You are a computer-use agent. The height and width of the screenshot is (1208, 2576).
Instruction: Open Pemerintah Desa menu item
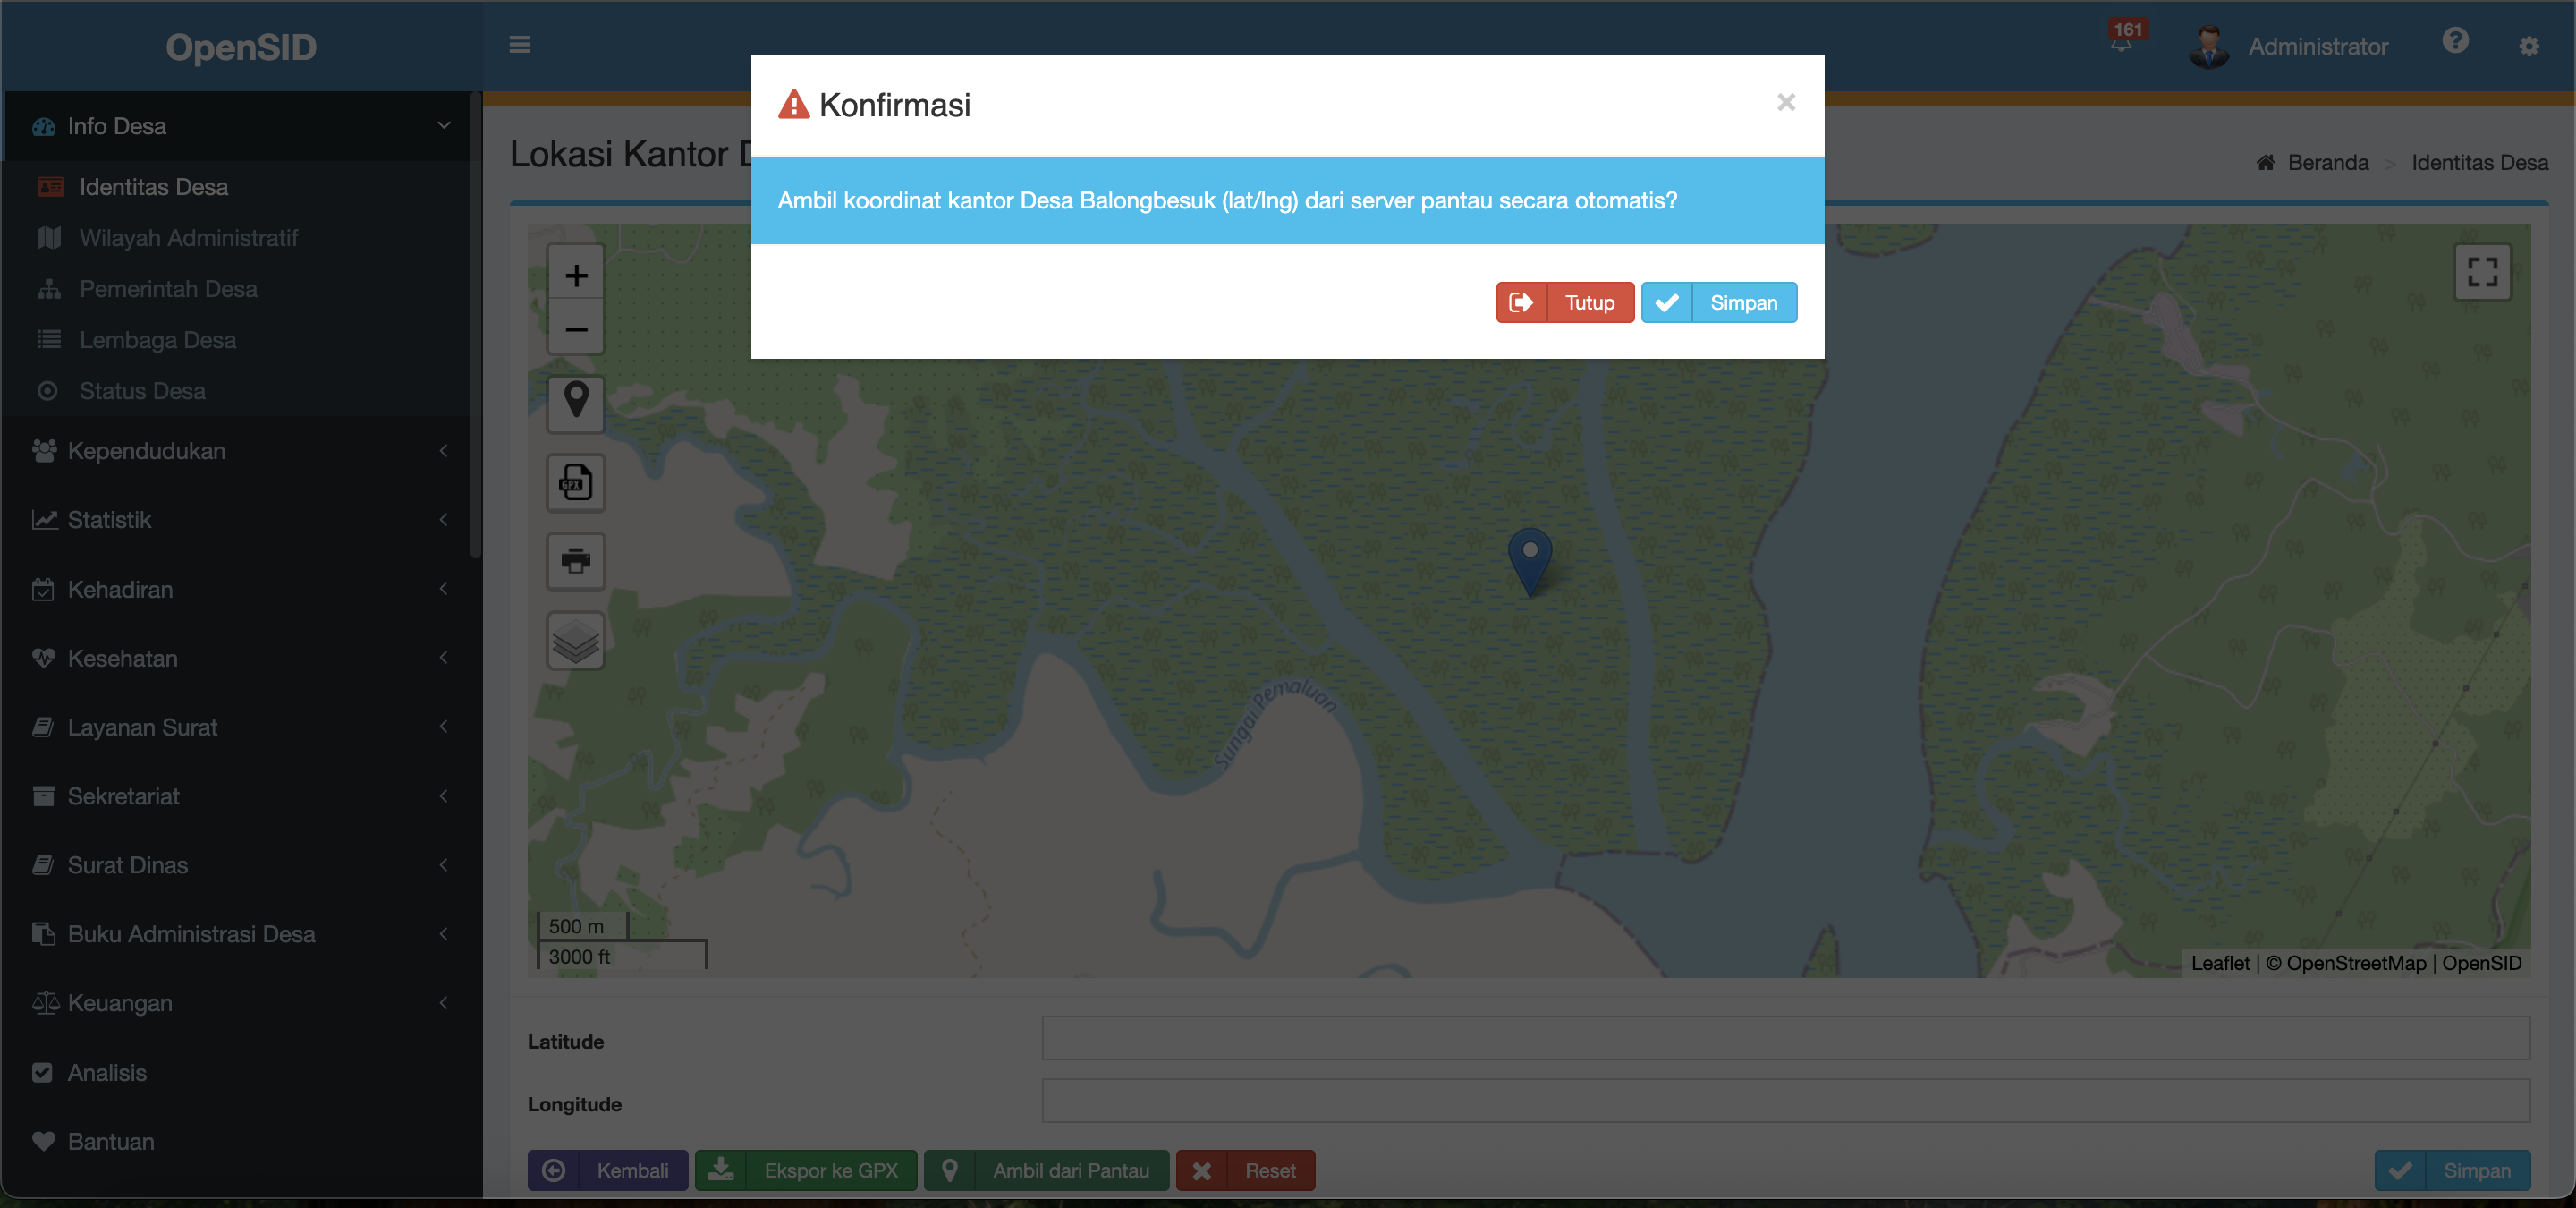[x=168, y=289]
